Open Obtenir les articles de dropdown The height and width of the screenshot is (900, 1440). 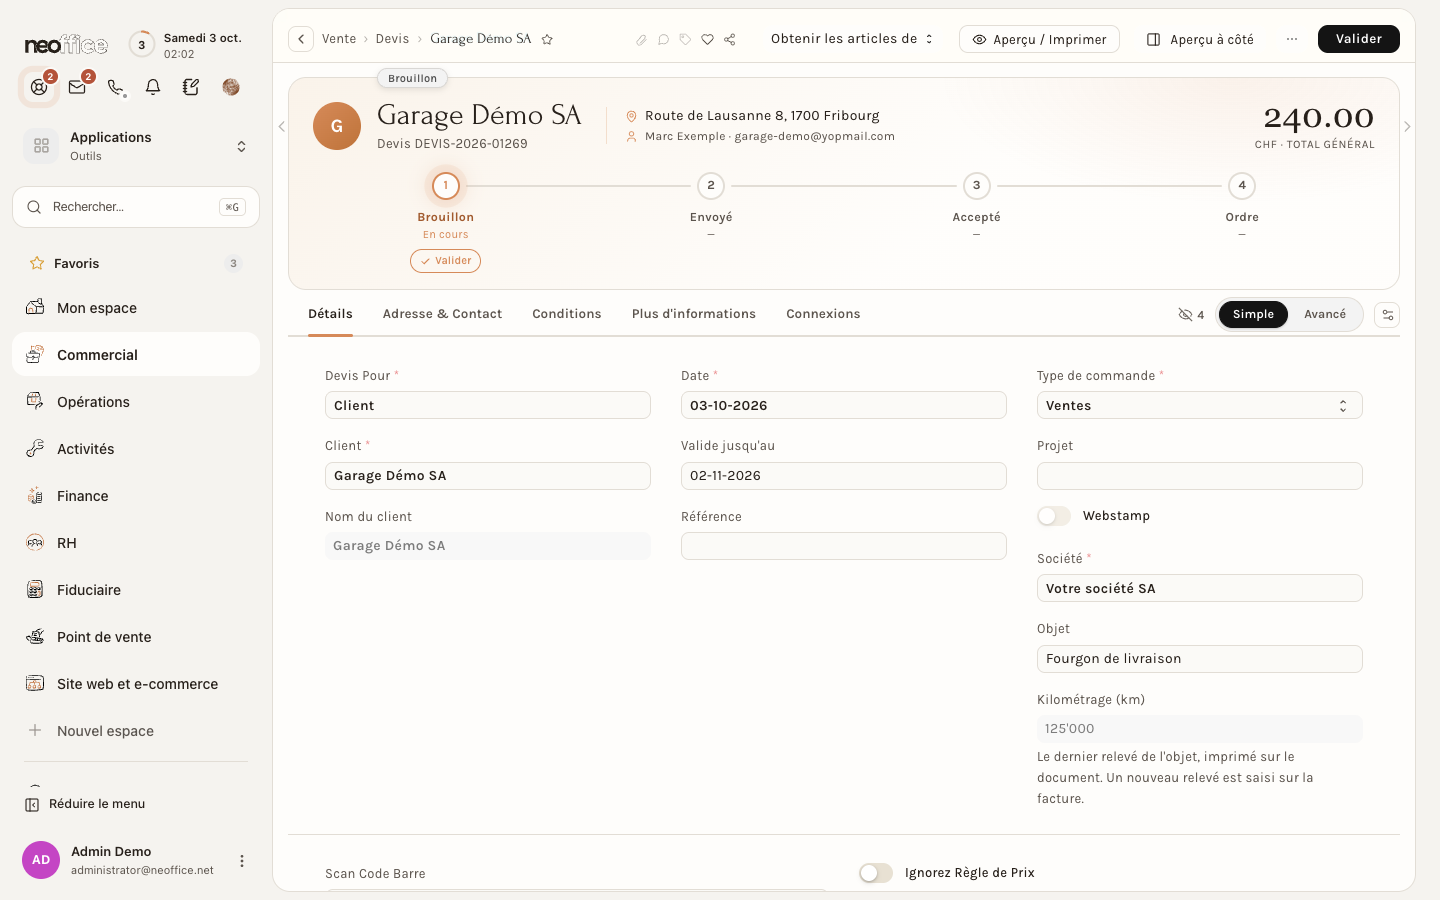[852, 39]
